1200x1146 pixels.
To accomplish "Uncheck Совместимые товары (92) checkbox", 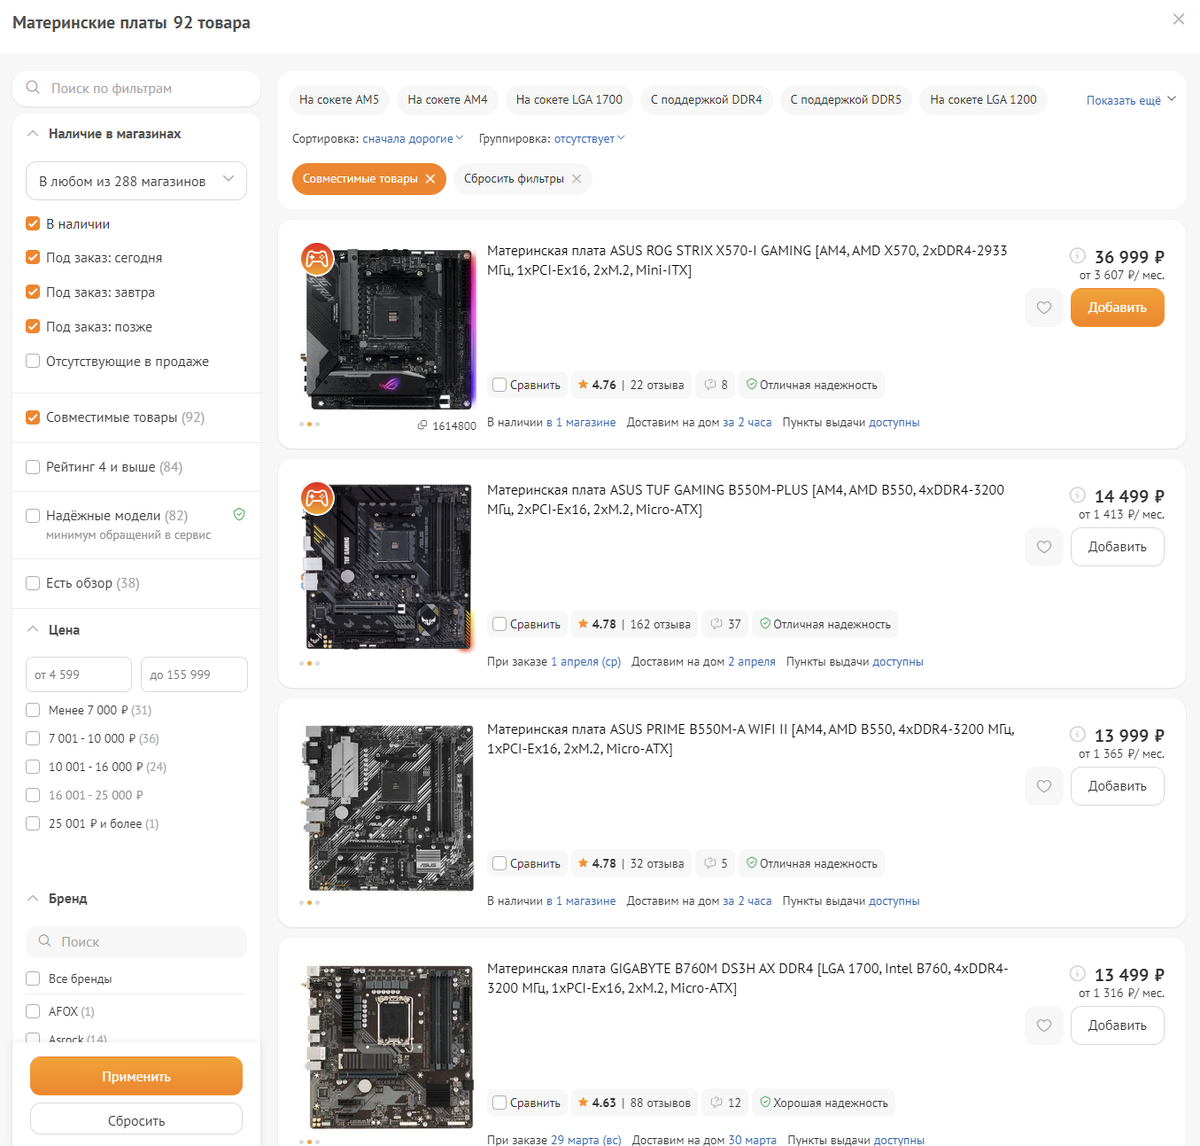I will coord(33,418).
